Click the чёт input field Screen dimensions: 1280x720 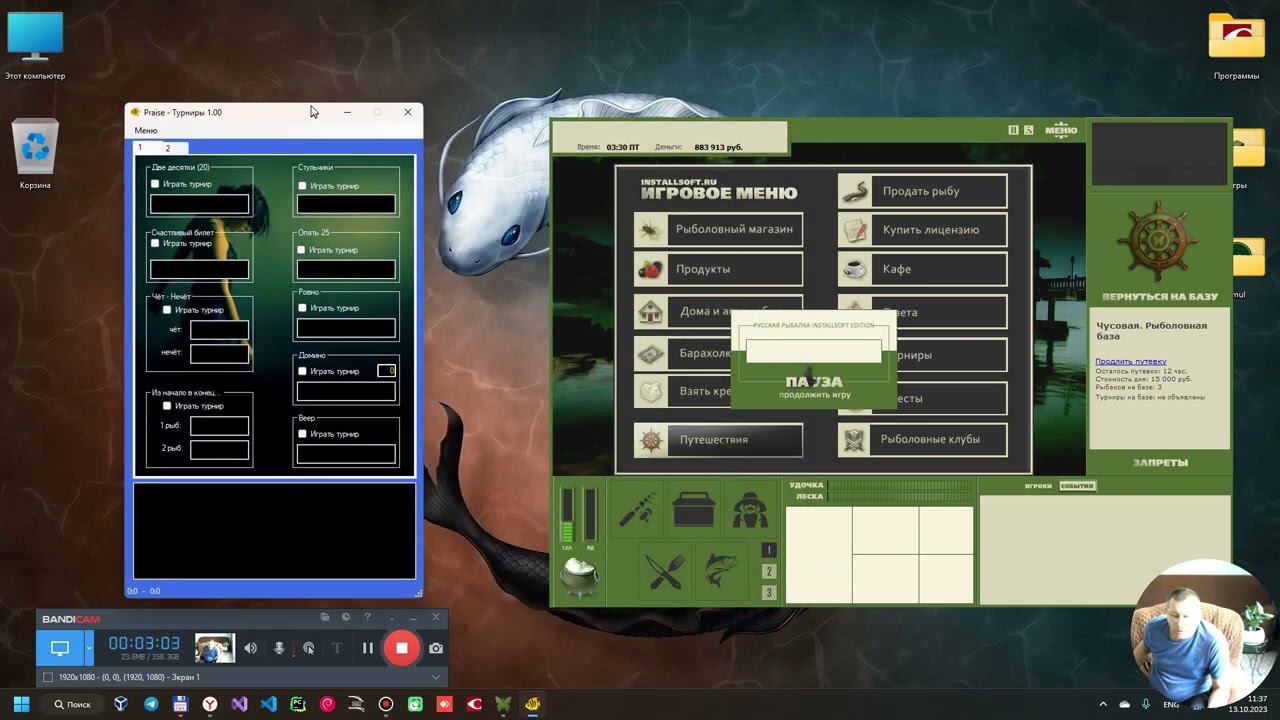[x=219, y=329]
